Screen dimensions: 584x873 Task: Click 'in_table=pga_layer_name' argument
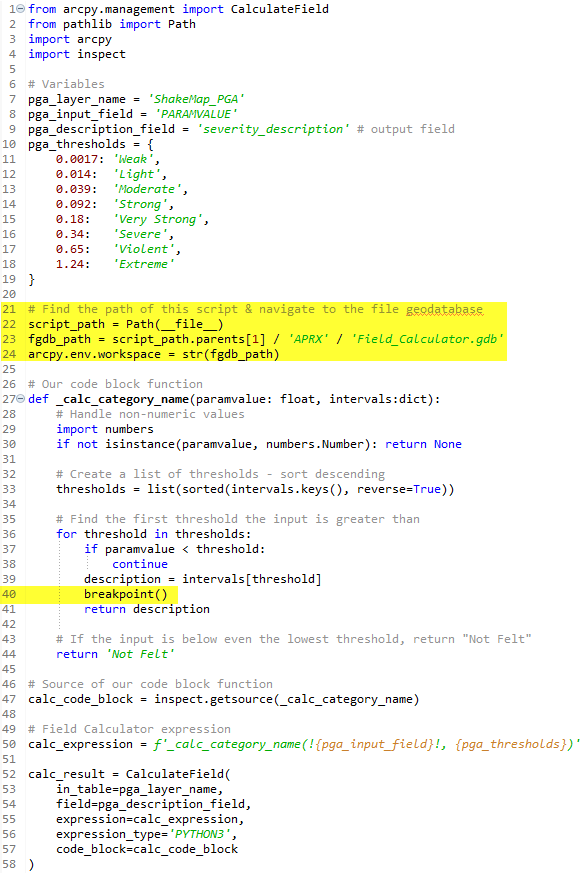(136, 789)
